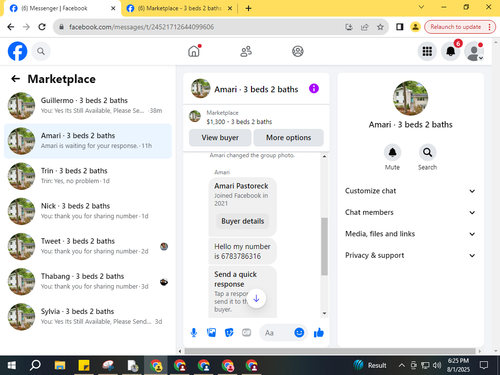Mute the chat with the bell icon

pos(392,153)
